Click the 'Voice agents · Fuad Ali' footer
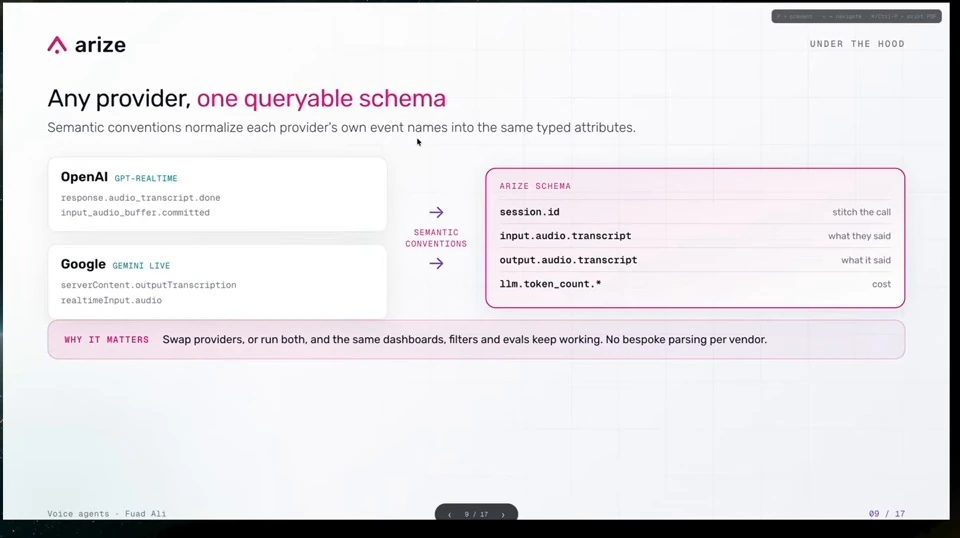This screenshot has width=960, height=538. 107,514
